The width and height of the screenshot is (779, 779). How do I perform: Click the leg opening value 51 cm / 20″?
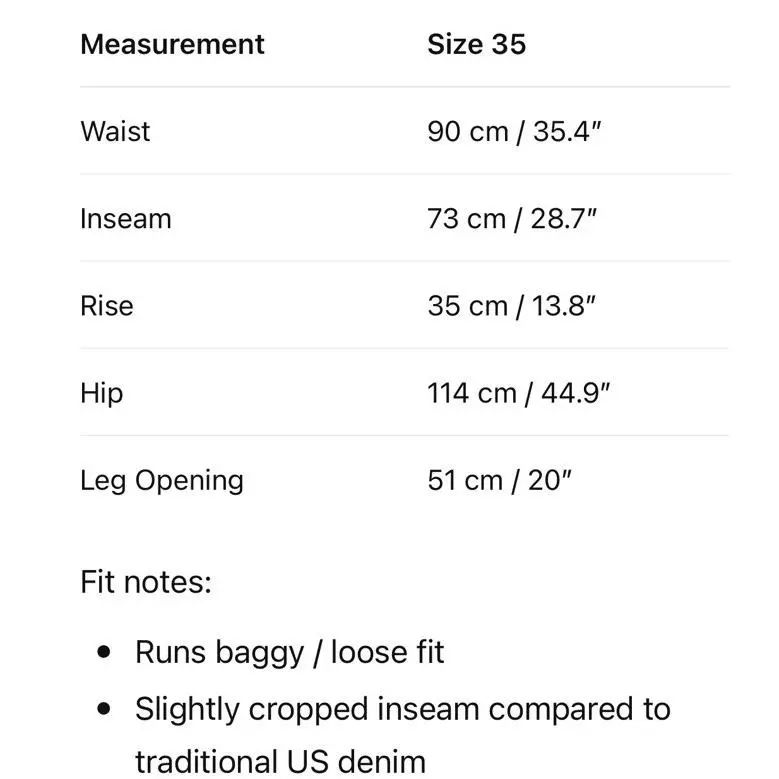click(499, 480)
